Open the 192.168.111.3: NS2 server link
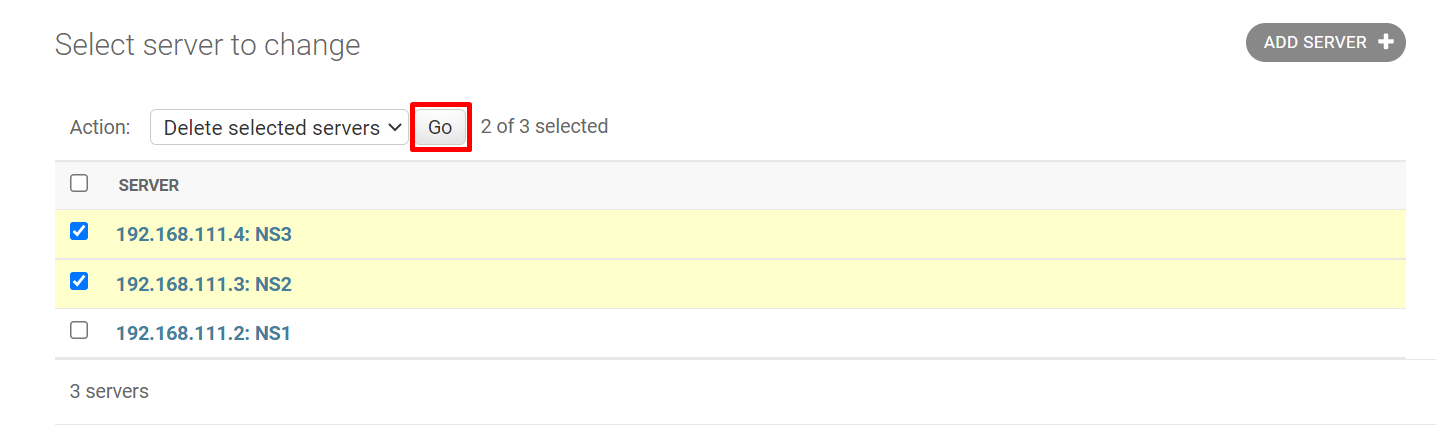This screenshot has width=1454, height=443. click(x=204, y=284)
